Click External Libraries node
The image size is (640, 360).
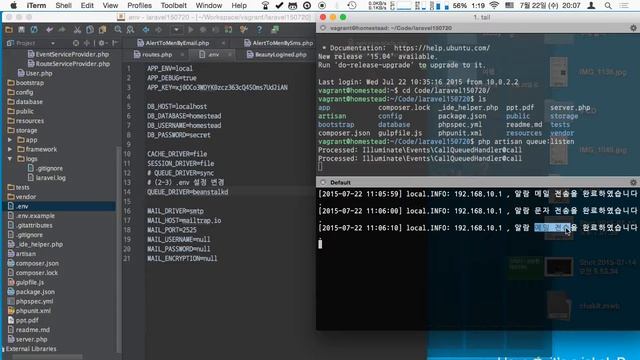(x=30, y=349)
